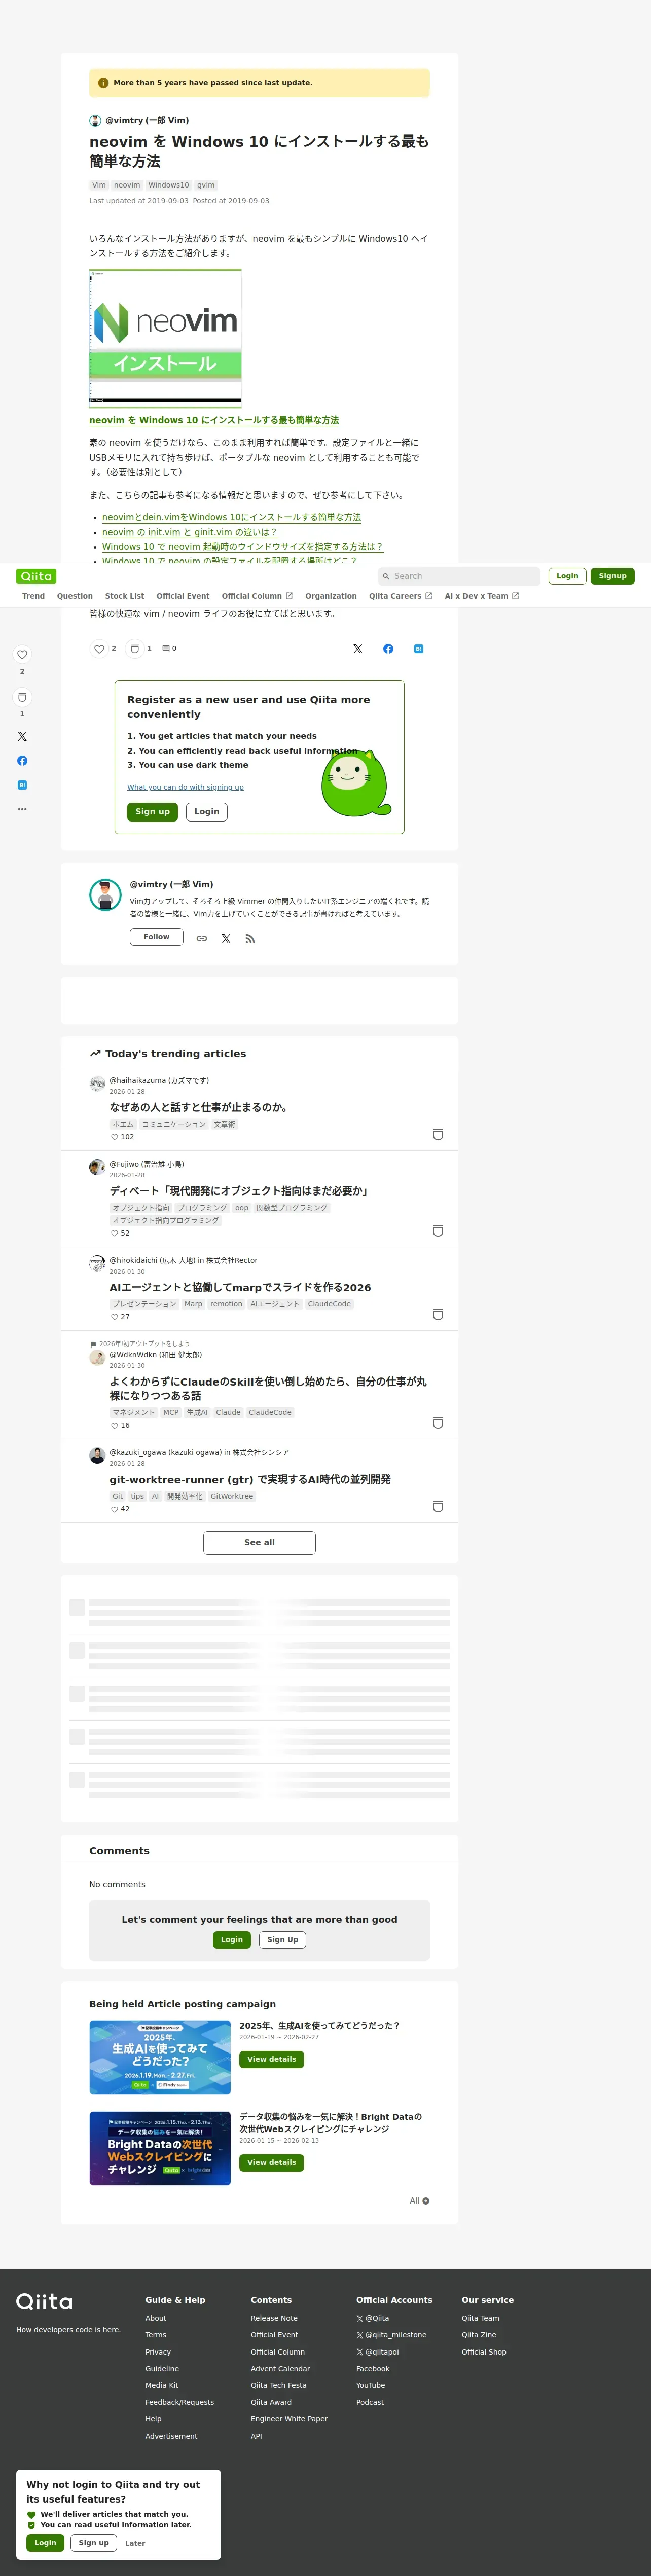Open the Official Column tab
The height and width of the screenshot is (2576, 651).
pos(257,596)
